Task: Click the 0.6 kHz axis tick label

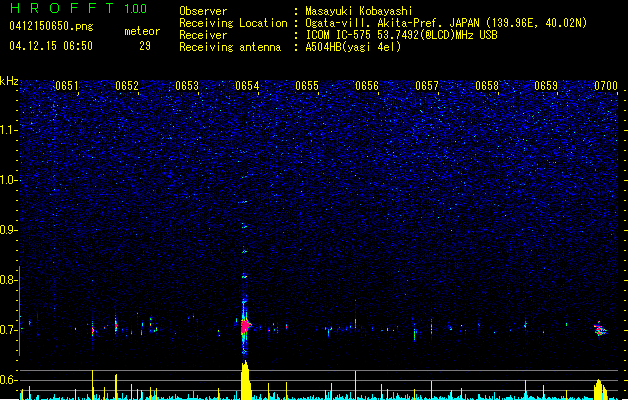Action: [8, 380]
